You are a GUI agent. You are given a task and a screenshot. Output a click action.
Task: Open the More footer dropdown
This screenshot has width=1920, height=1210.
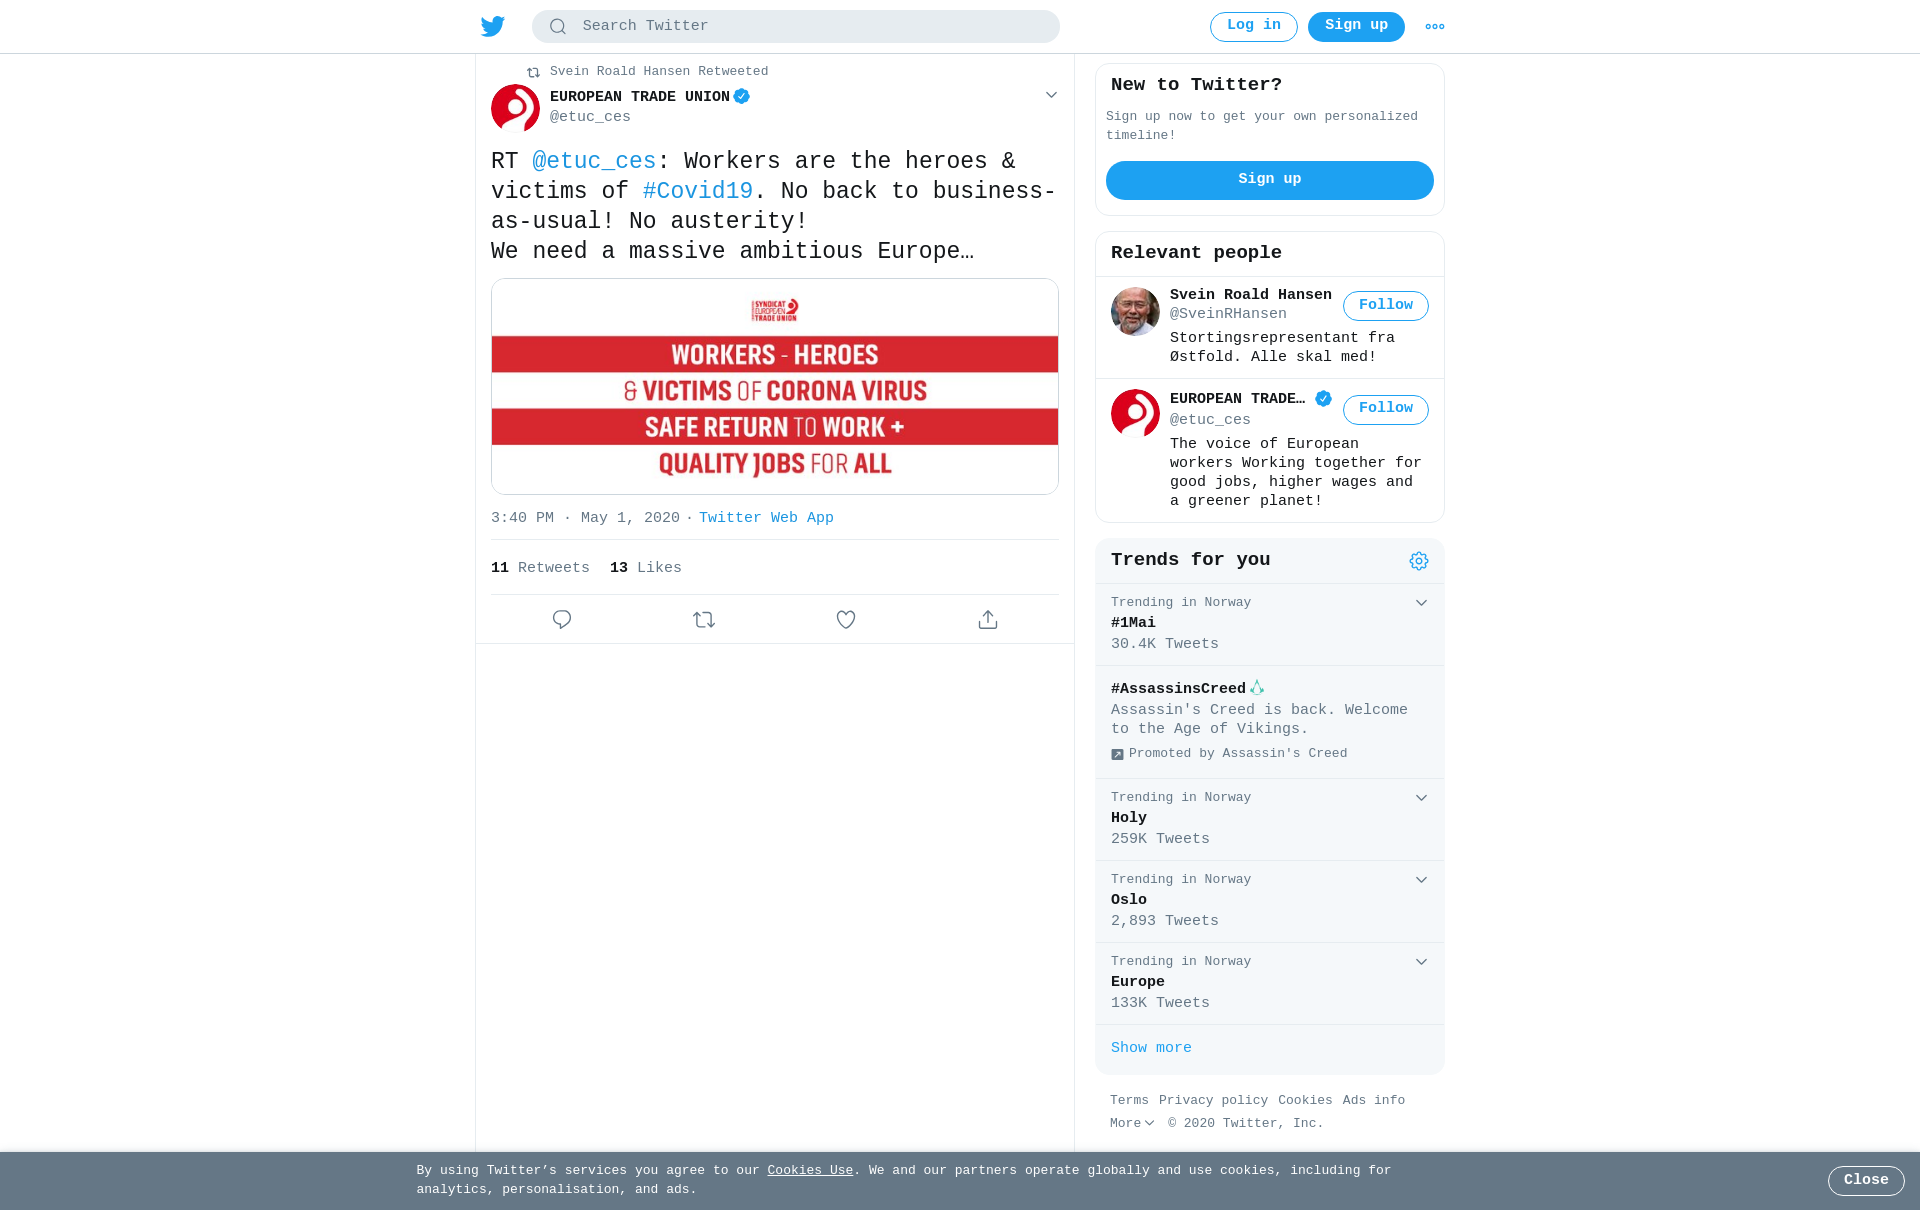pos(1132,1124)
